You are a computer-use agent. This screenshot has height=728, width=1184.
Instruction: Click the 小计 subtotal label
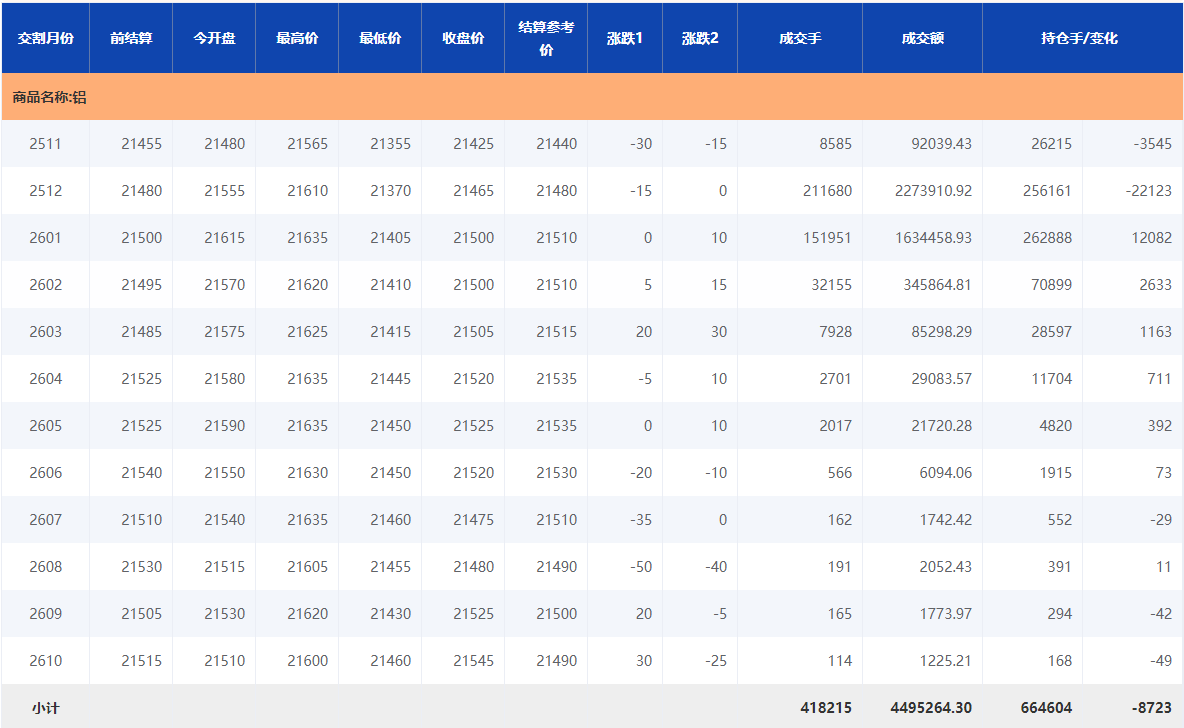point(45,708)
